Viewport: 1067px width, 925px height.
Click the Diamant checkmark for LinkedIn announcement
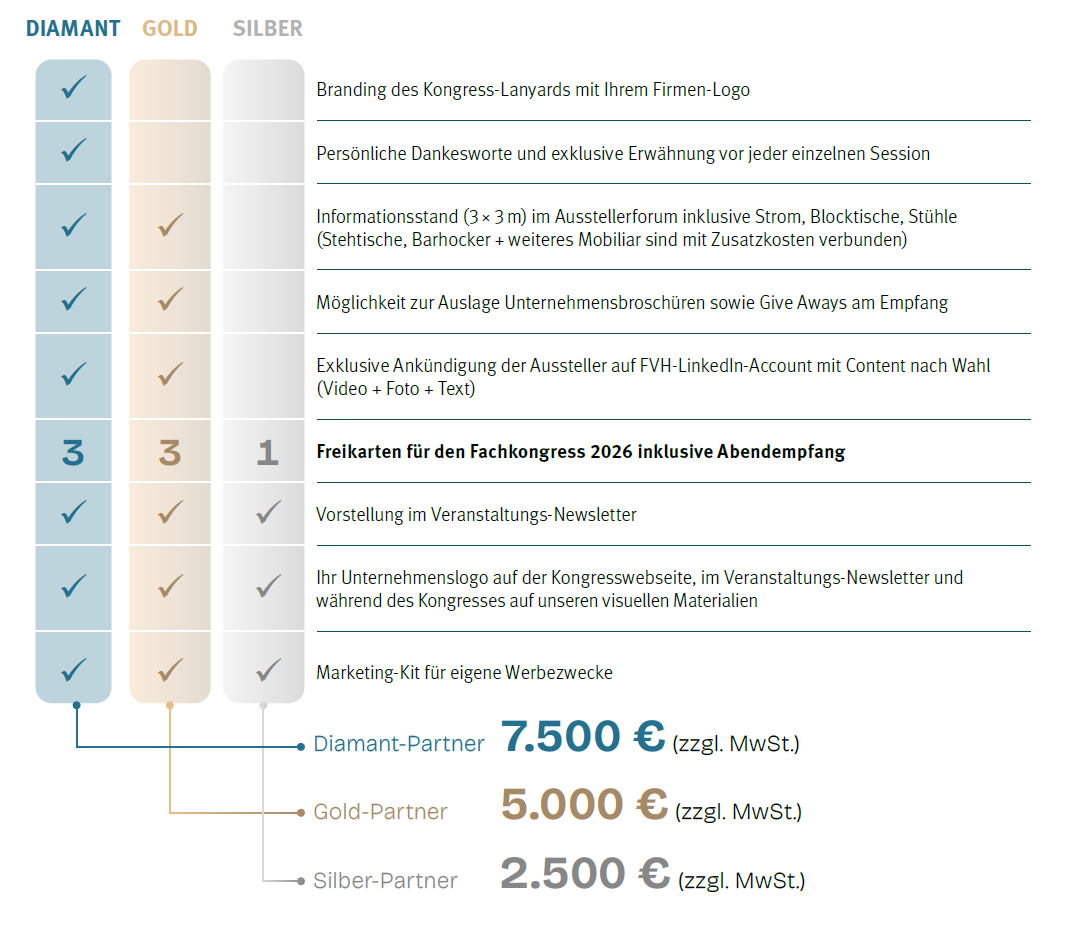coord(73,375)
